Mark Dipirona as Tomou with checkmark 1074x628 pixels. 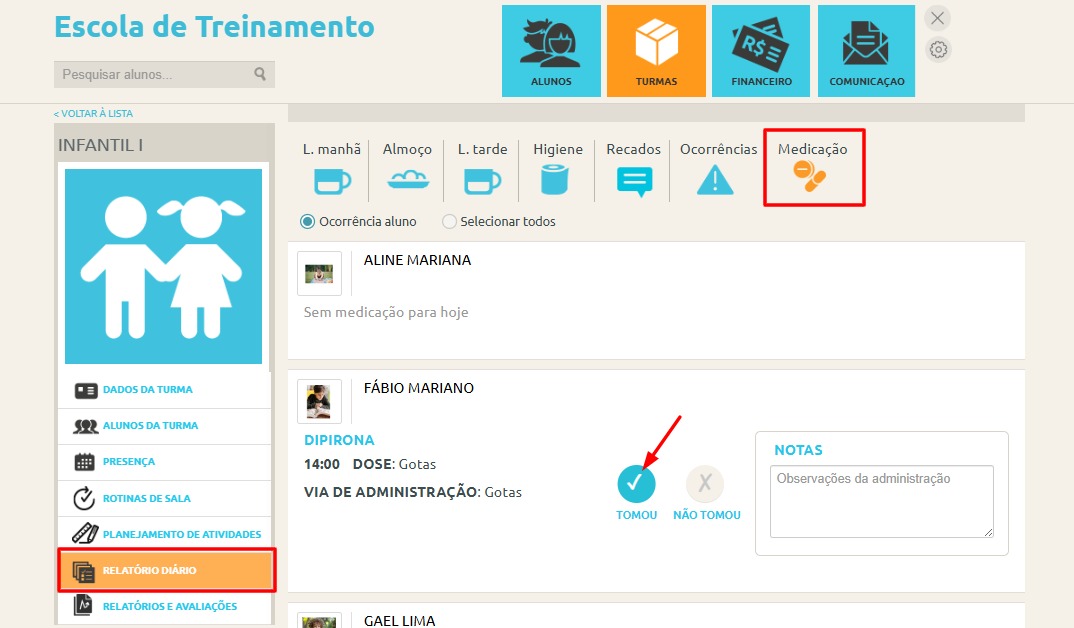(x=636, y=483)
